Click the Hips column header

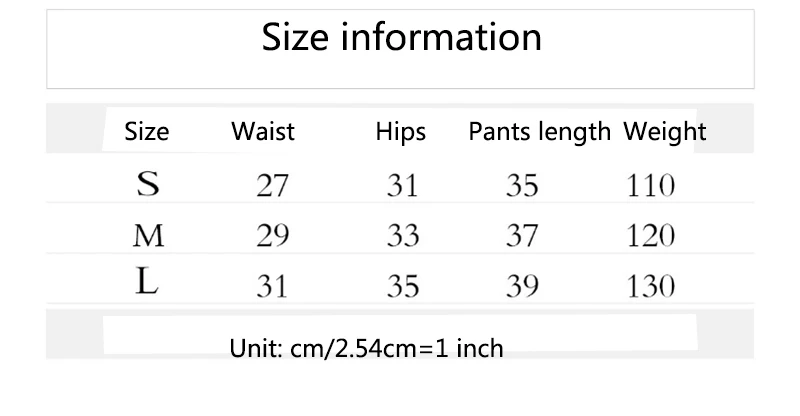(x=401, y=131)
